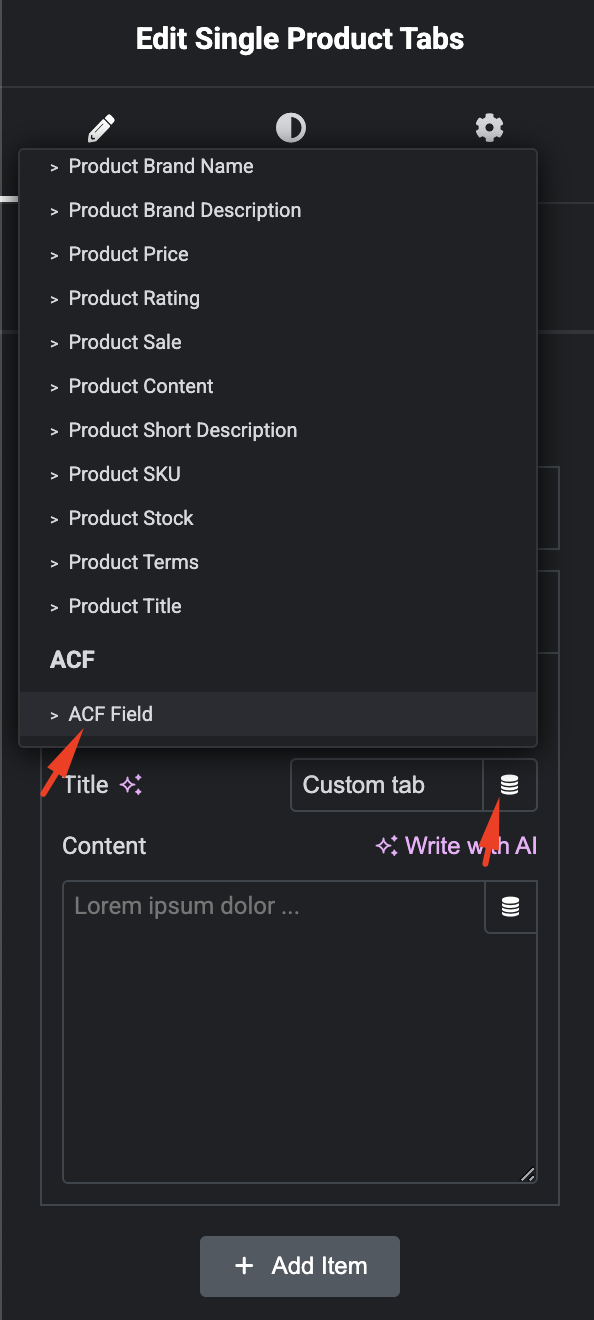This screenshot has width=594, height=1320.
Task: Switch to the Style half-circle icon
Action: pyautogui.click(x=291, y=128)
